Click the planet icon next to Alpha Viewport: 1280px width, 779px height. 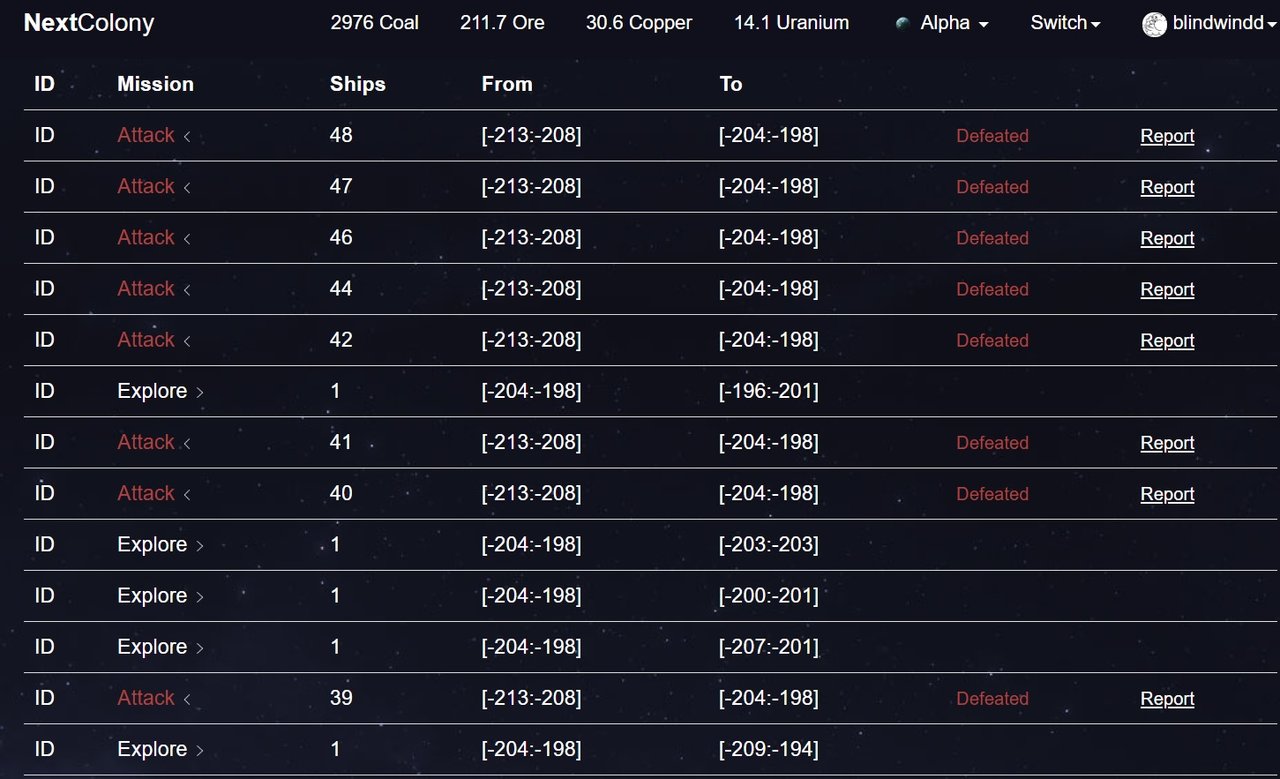point(903,23)
